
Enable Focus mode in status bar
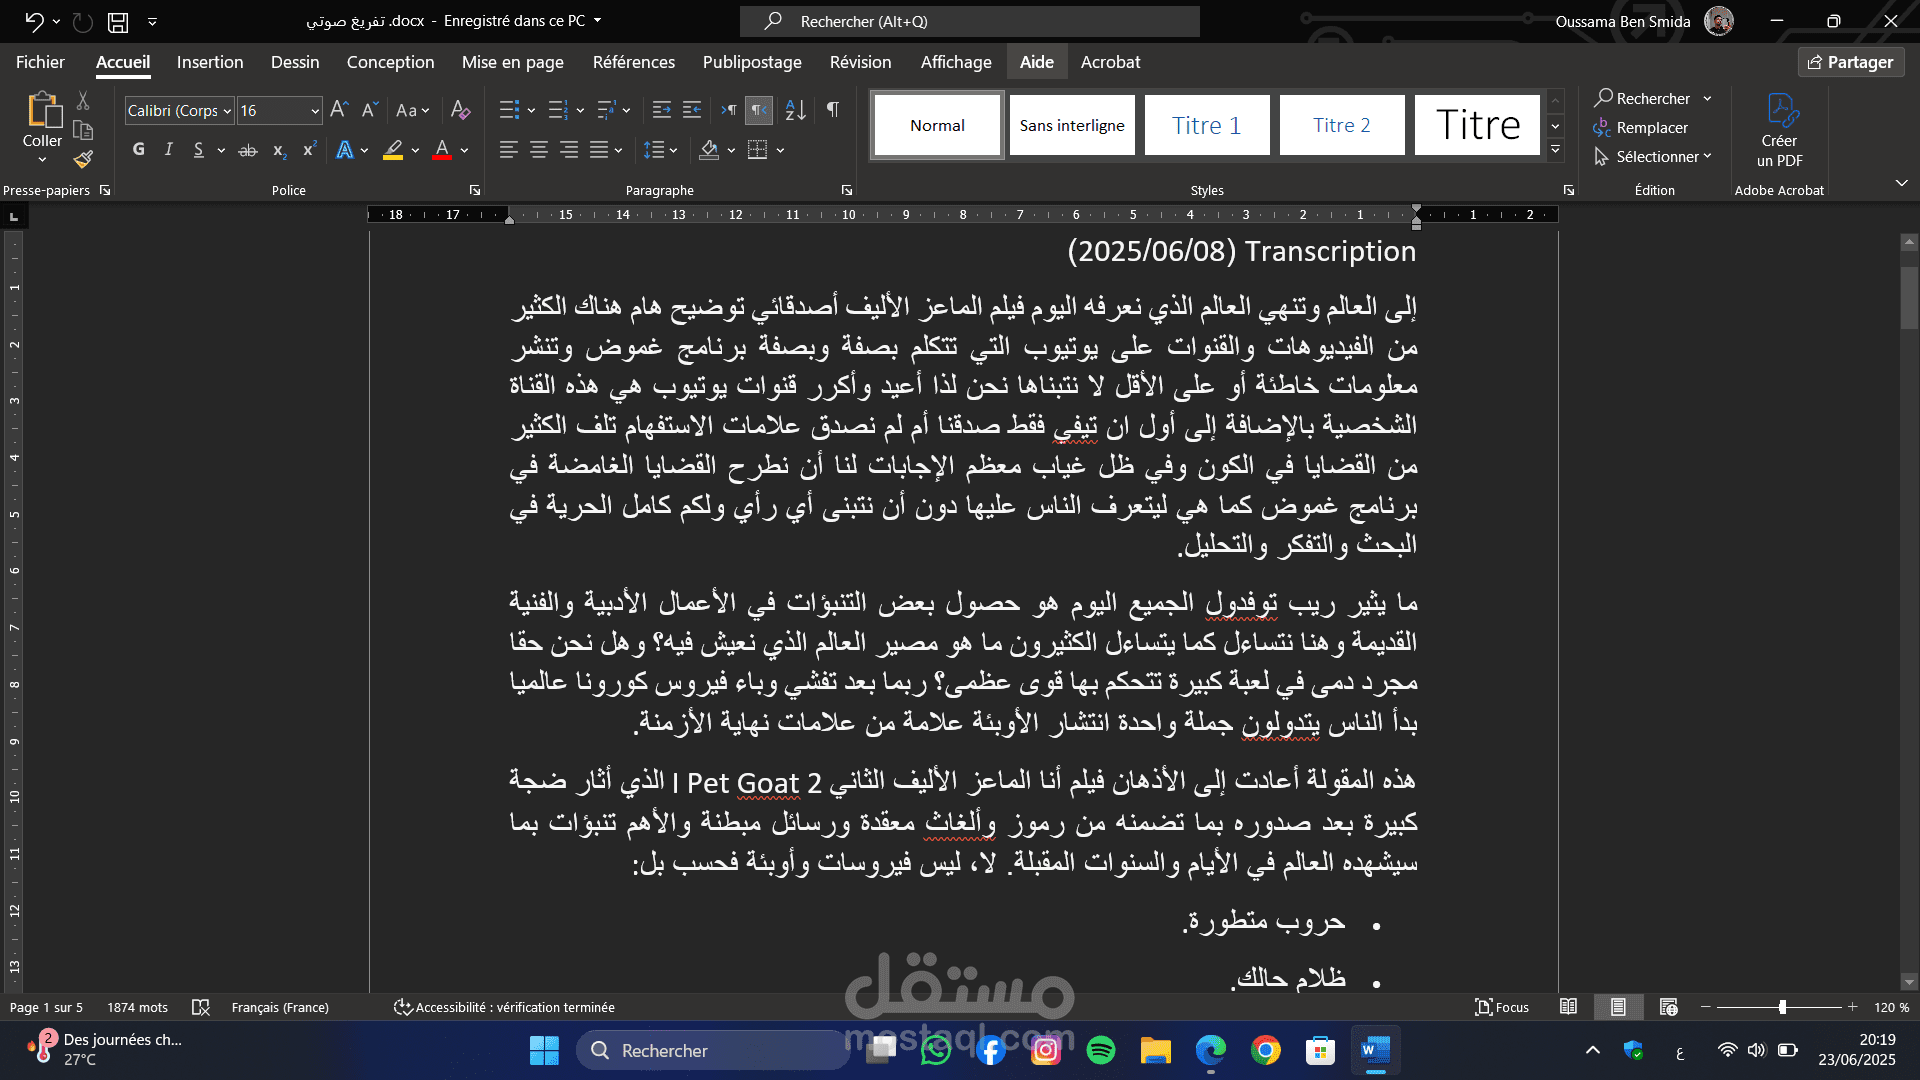coord(1502,1007)
